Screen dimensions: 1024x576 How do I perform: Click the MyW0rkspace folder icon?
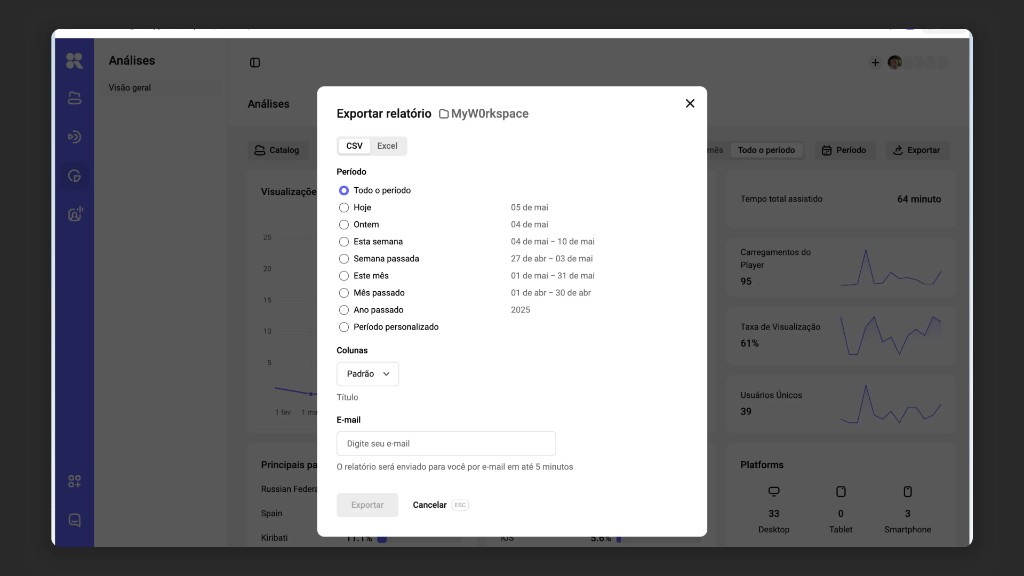click(x=443, y=114)
